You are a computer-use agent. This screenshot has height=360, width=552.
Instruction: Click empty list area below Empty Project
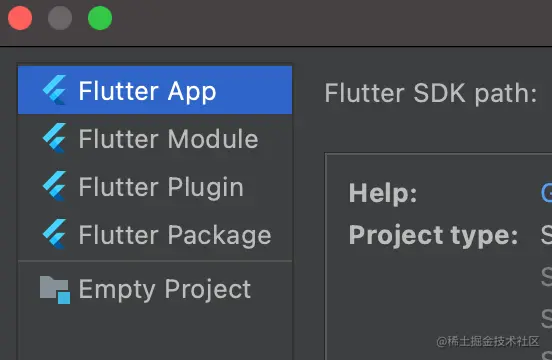point(155,337)
